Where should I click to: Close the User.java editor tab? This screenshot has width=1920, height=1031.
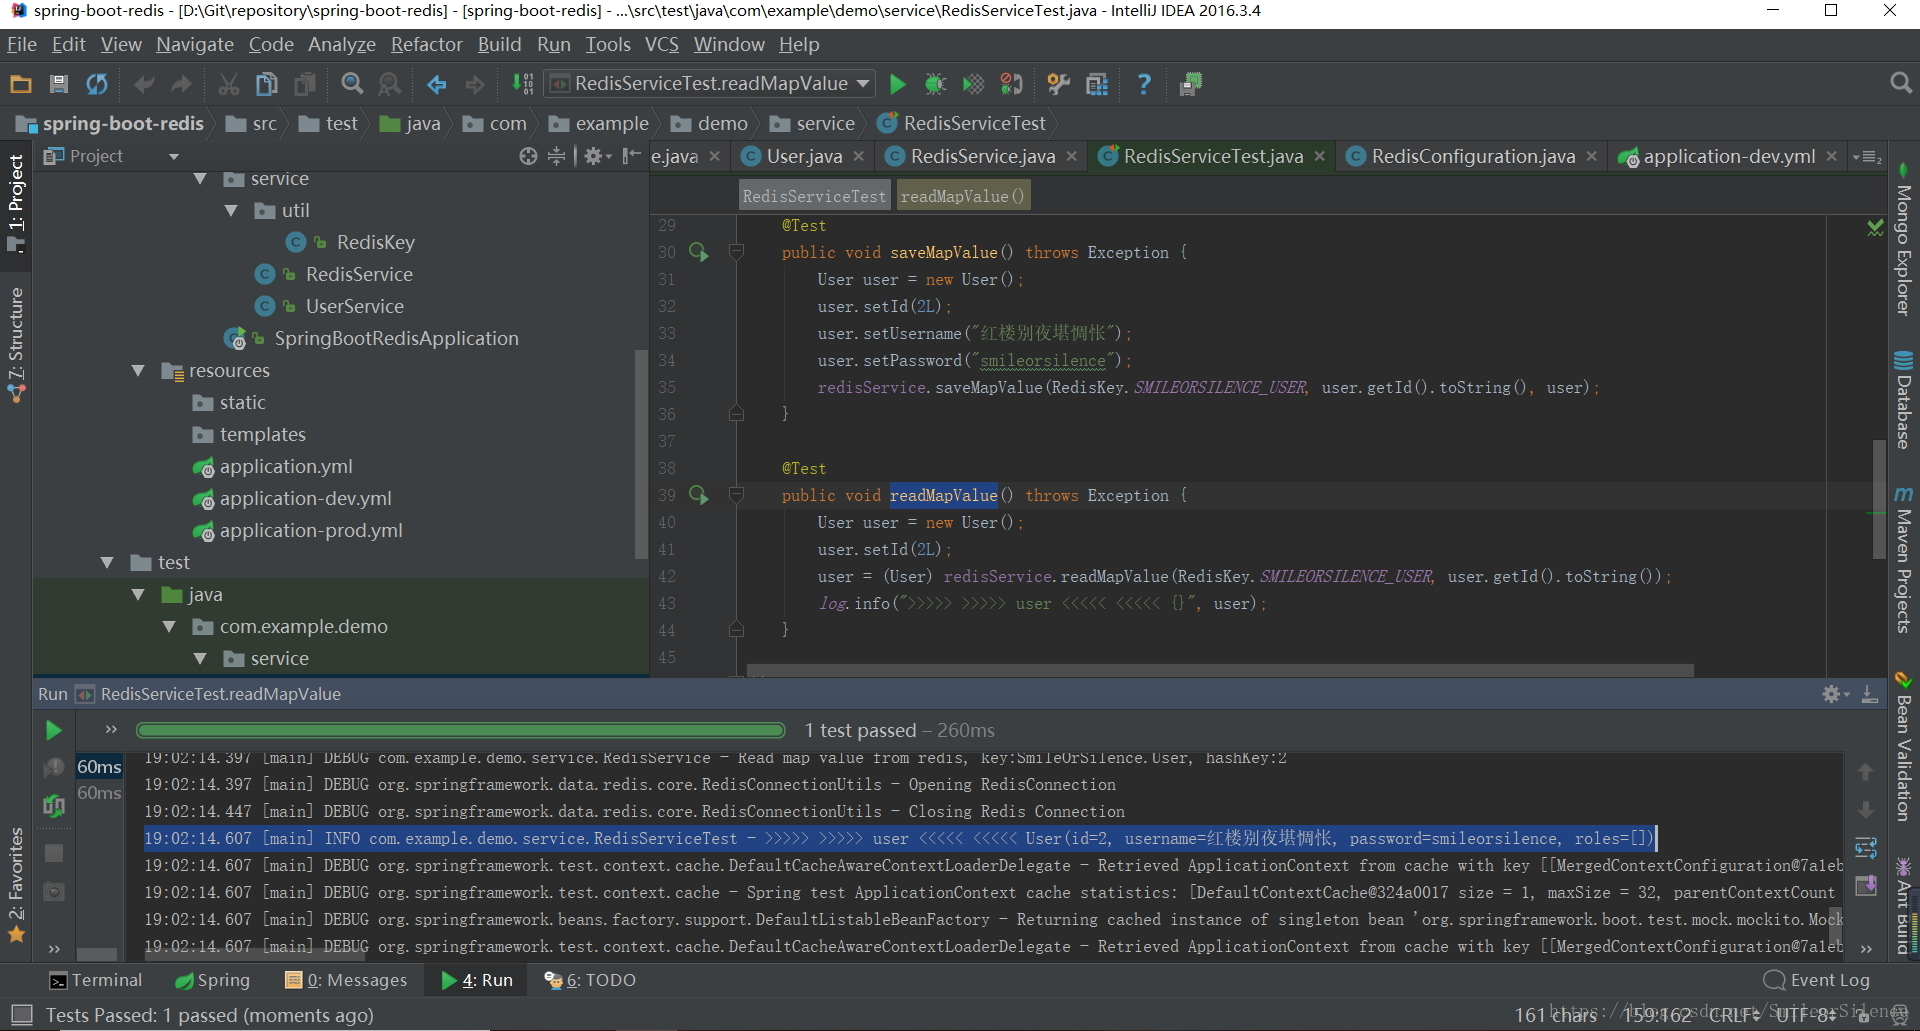click(858, 156)
